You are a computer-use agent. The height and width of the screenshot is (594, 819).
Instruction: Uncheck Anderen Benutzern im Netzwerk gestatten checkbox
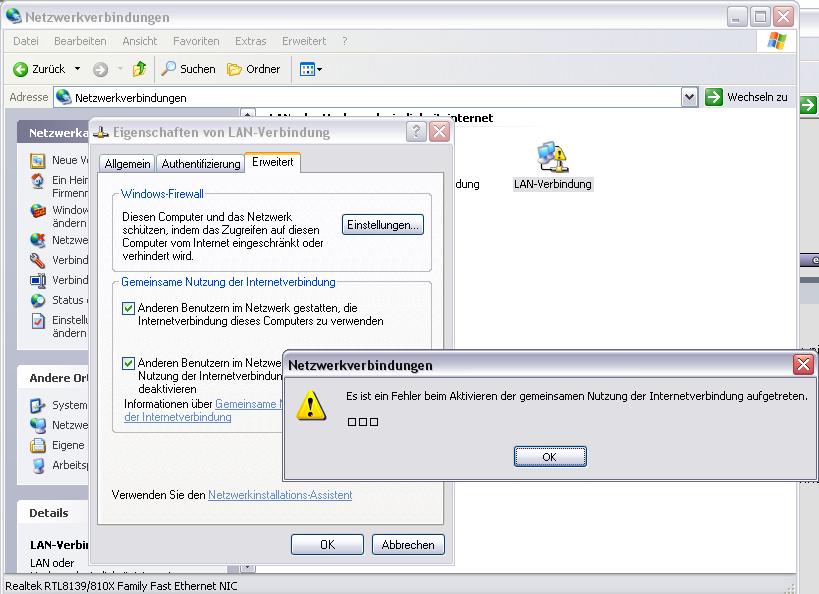[x=129, y=309]
